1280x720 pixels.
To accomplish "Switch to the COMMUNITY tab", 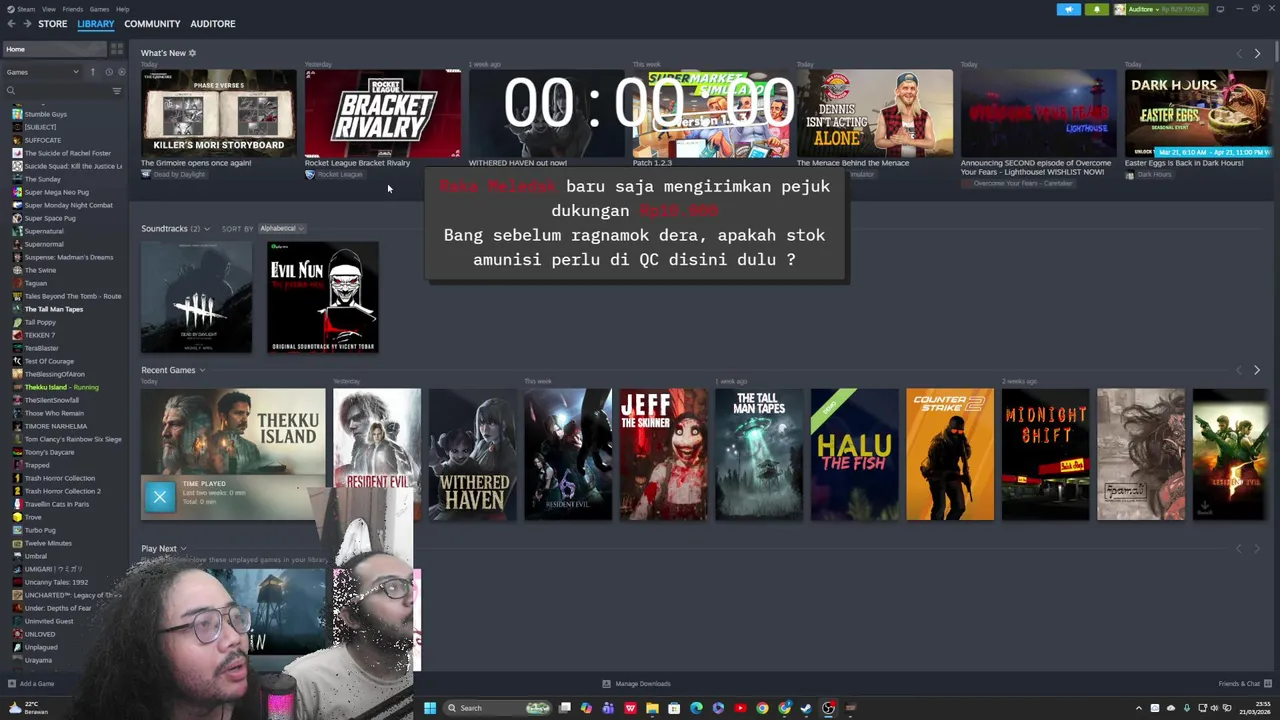I will [x=152, y=24].
